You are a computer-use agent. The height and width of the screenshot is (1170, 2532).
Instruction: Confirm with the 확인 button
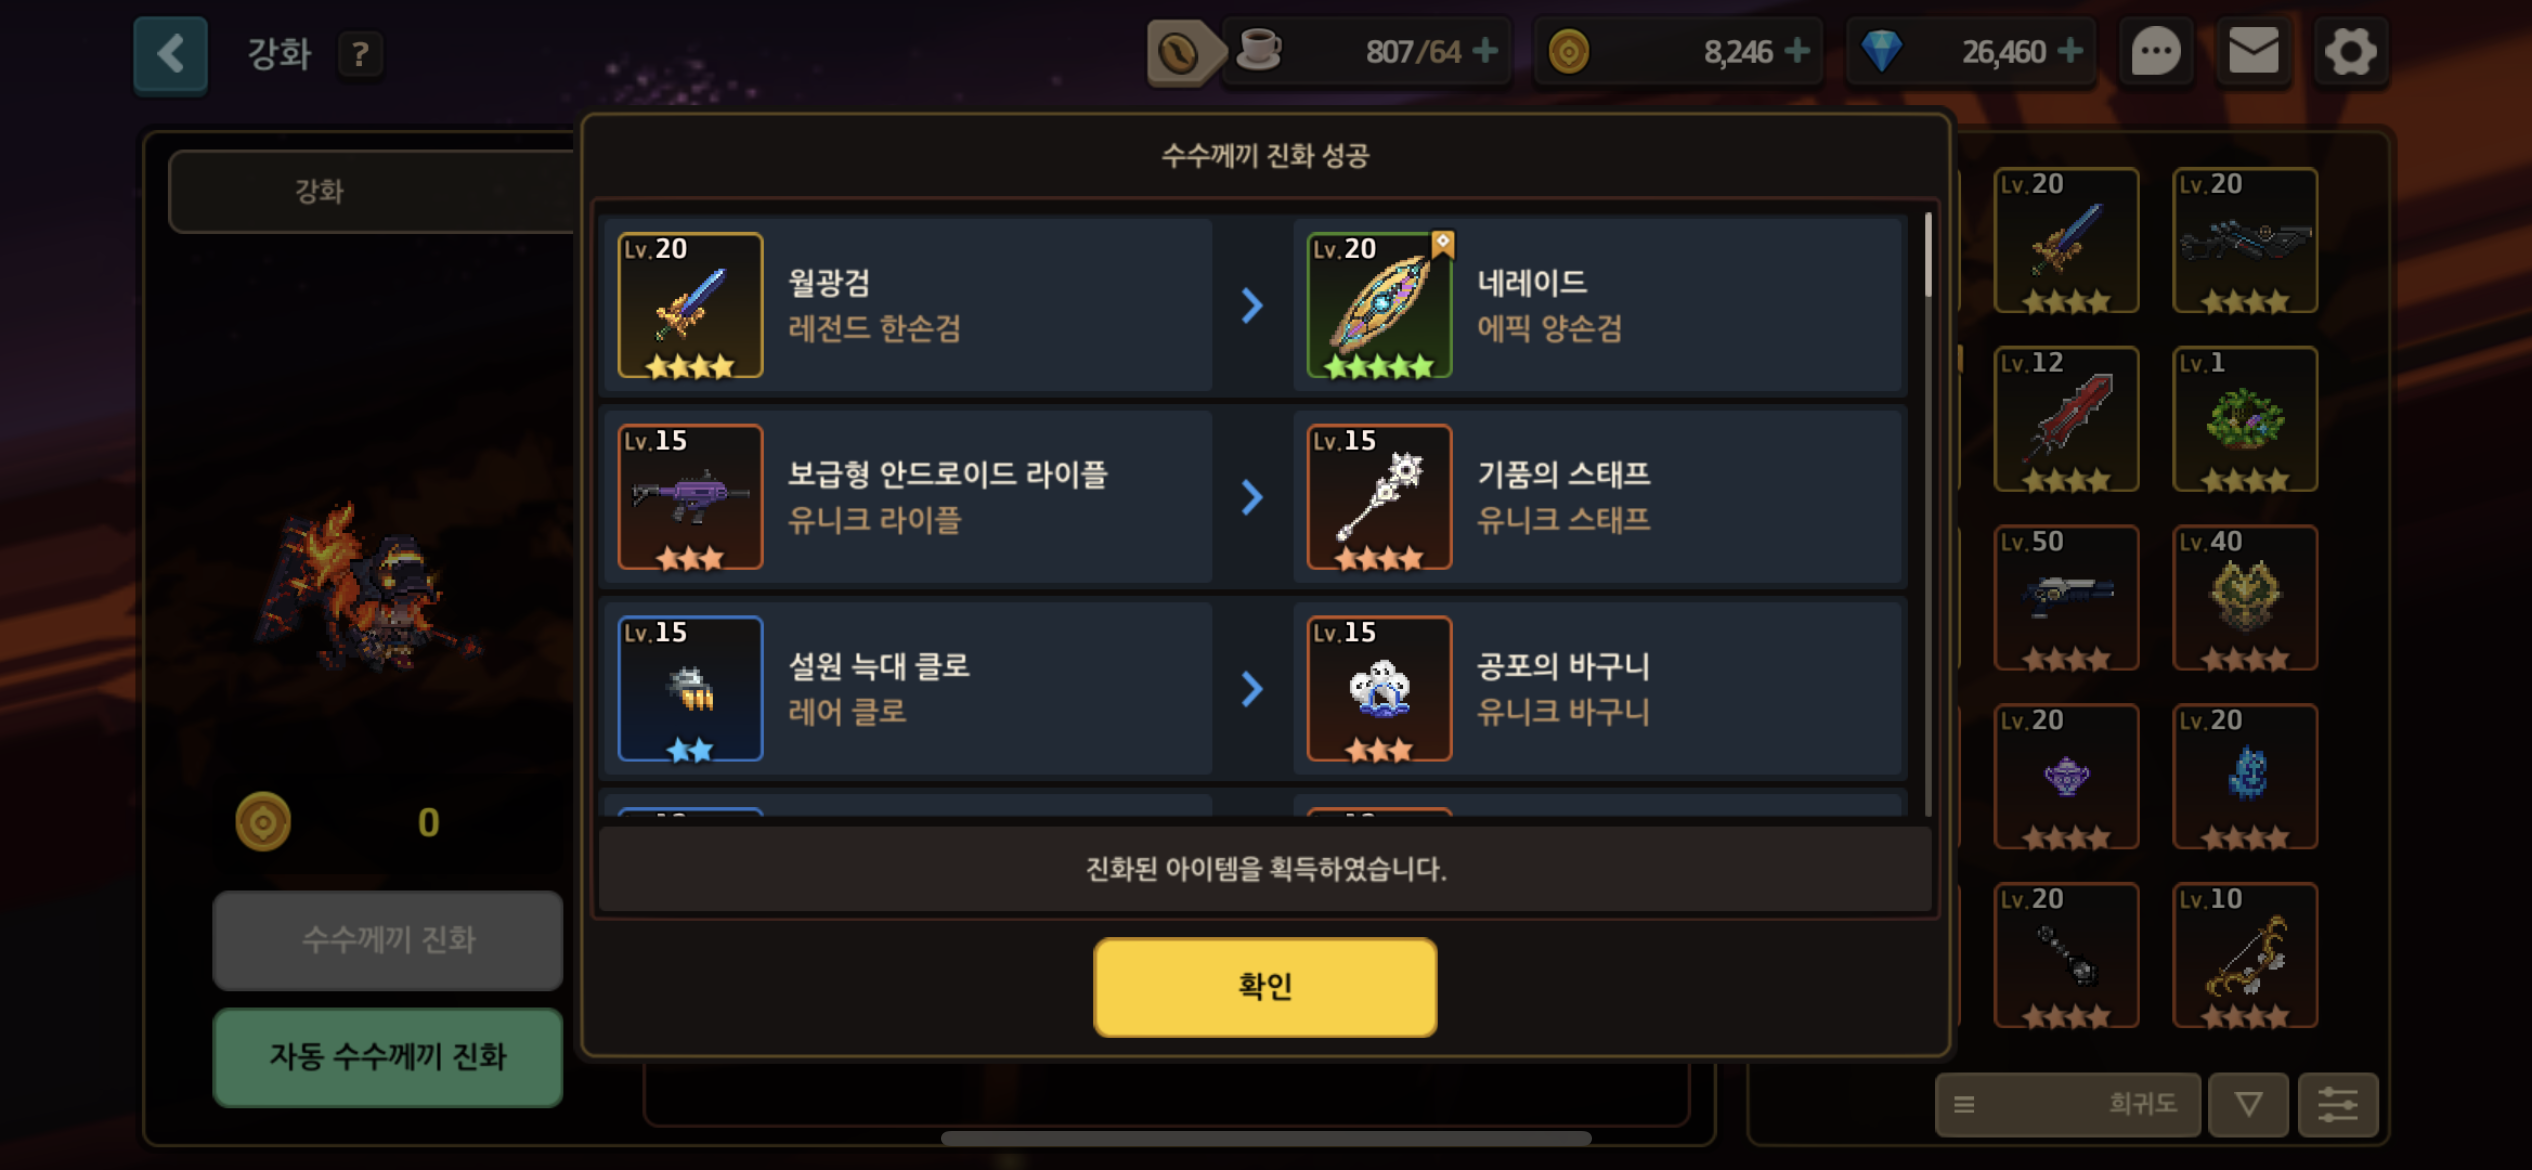[1265, 986]
